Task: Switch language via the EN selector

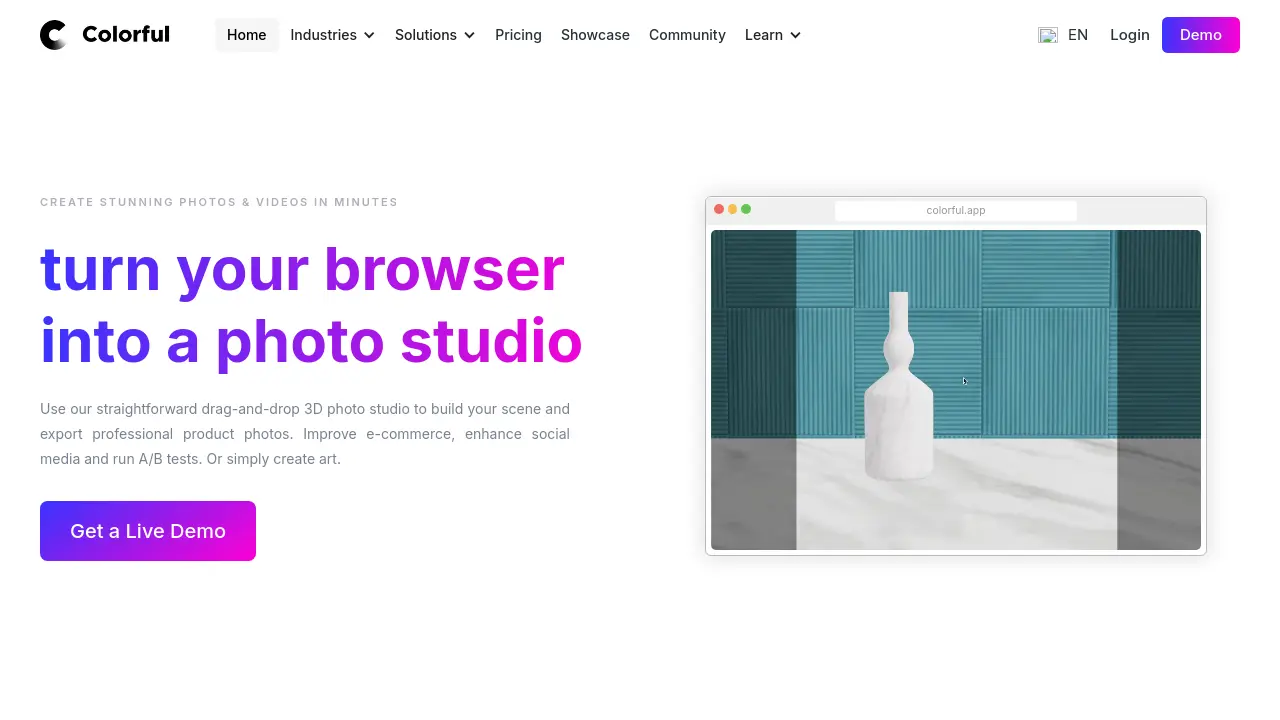Action: pos(1077,35)
